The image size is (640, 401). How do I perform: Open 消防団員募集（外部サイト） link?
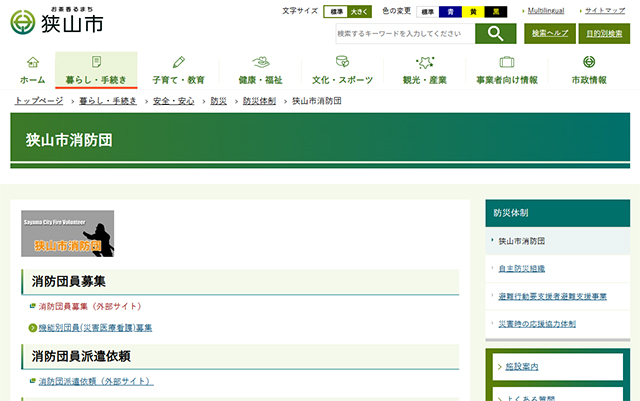pyautogui.click(x=90, y=306)
